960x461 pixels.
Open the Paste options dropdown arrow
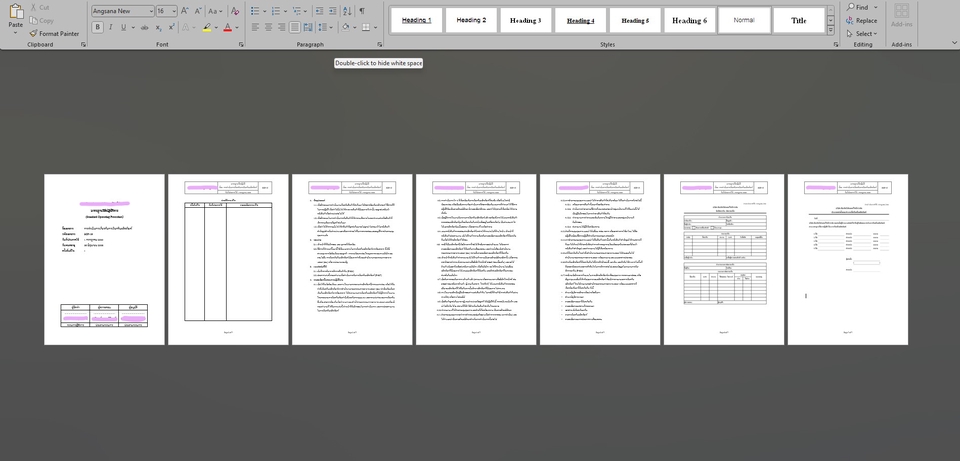click(x=16, y=32)
